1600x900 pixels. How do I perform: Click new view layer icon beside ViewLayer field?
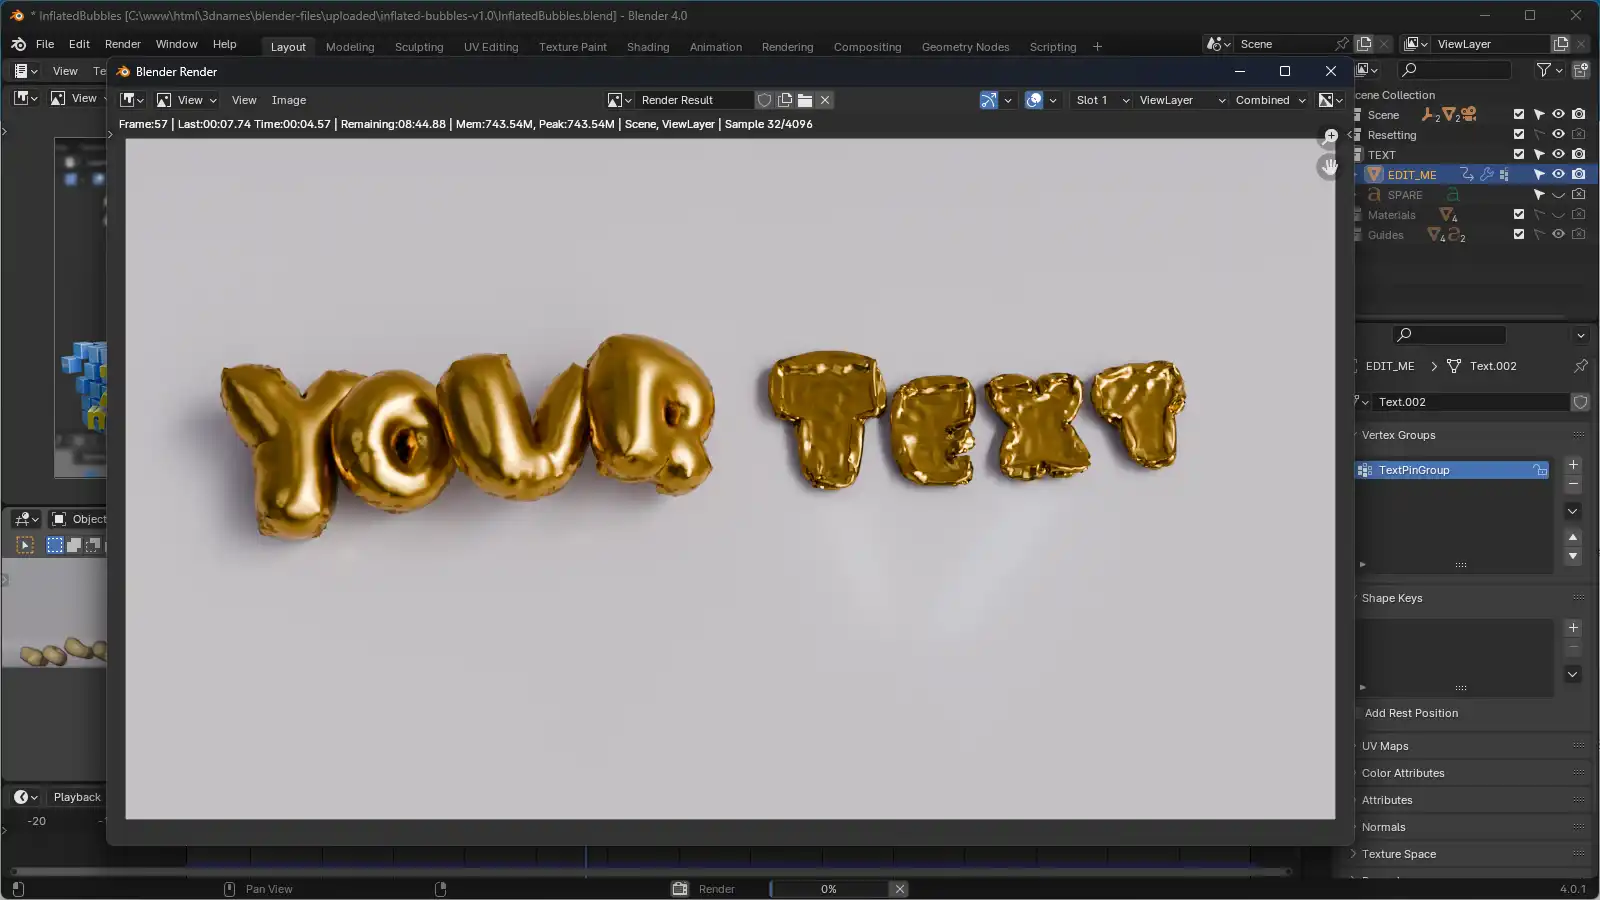[x=1561, y=44]
